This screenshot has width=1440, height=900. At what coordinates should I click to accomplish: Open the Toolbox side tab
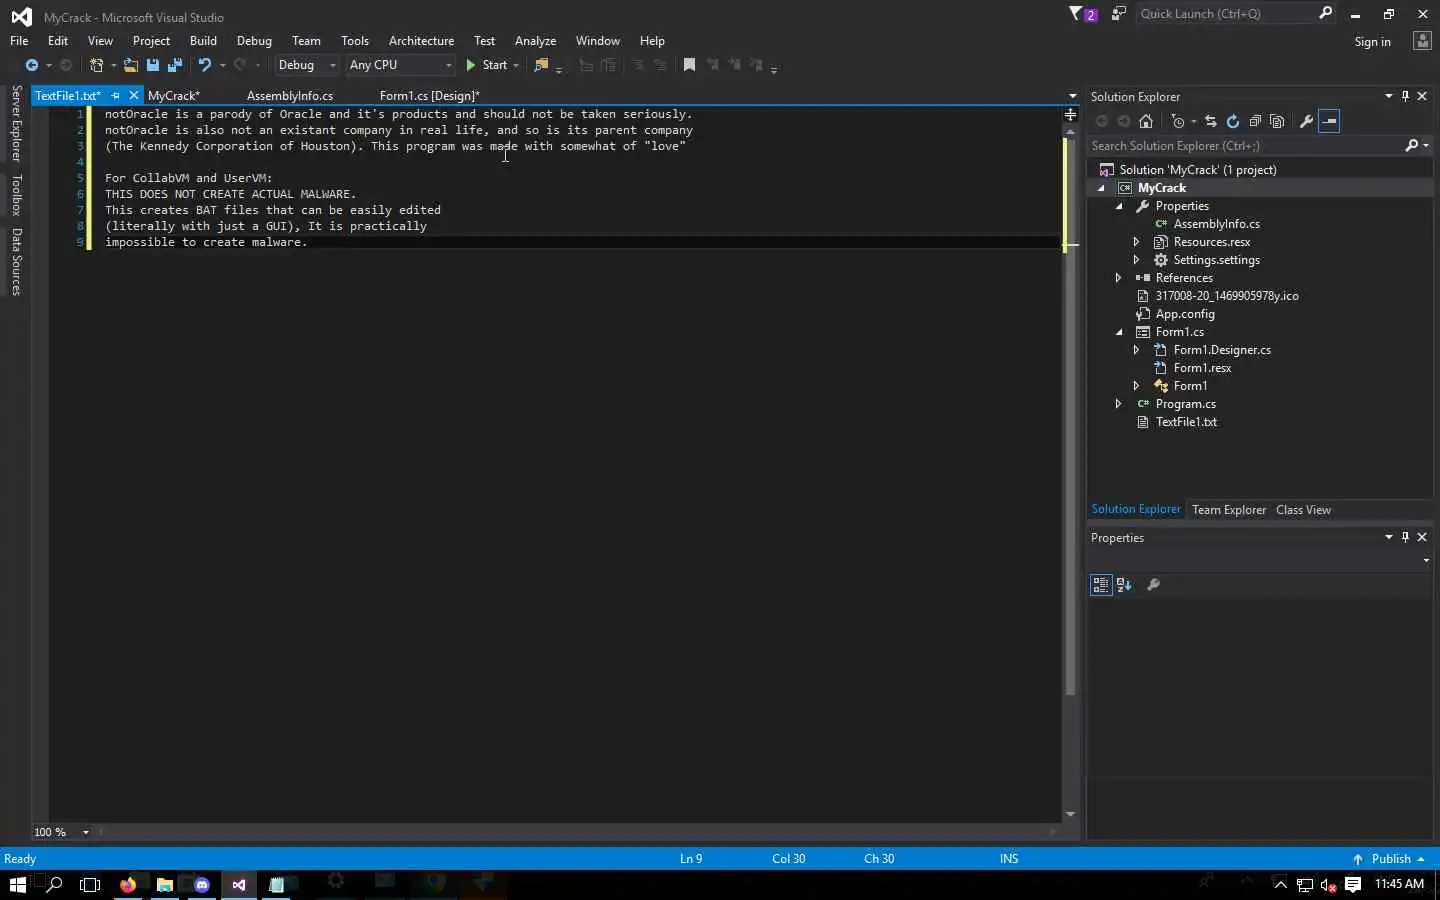point(16,195)
